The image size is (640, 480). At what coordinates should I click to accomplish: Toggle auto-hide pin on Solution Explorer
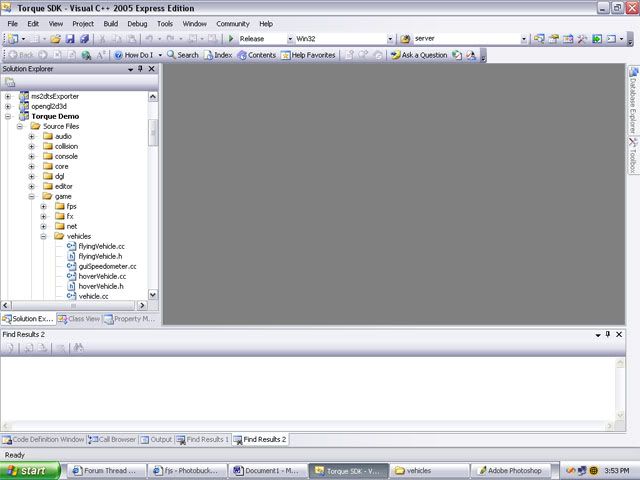[x=141, y=69]
